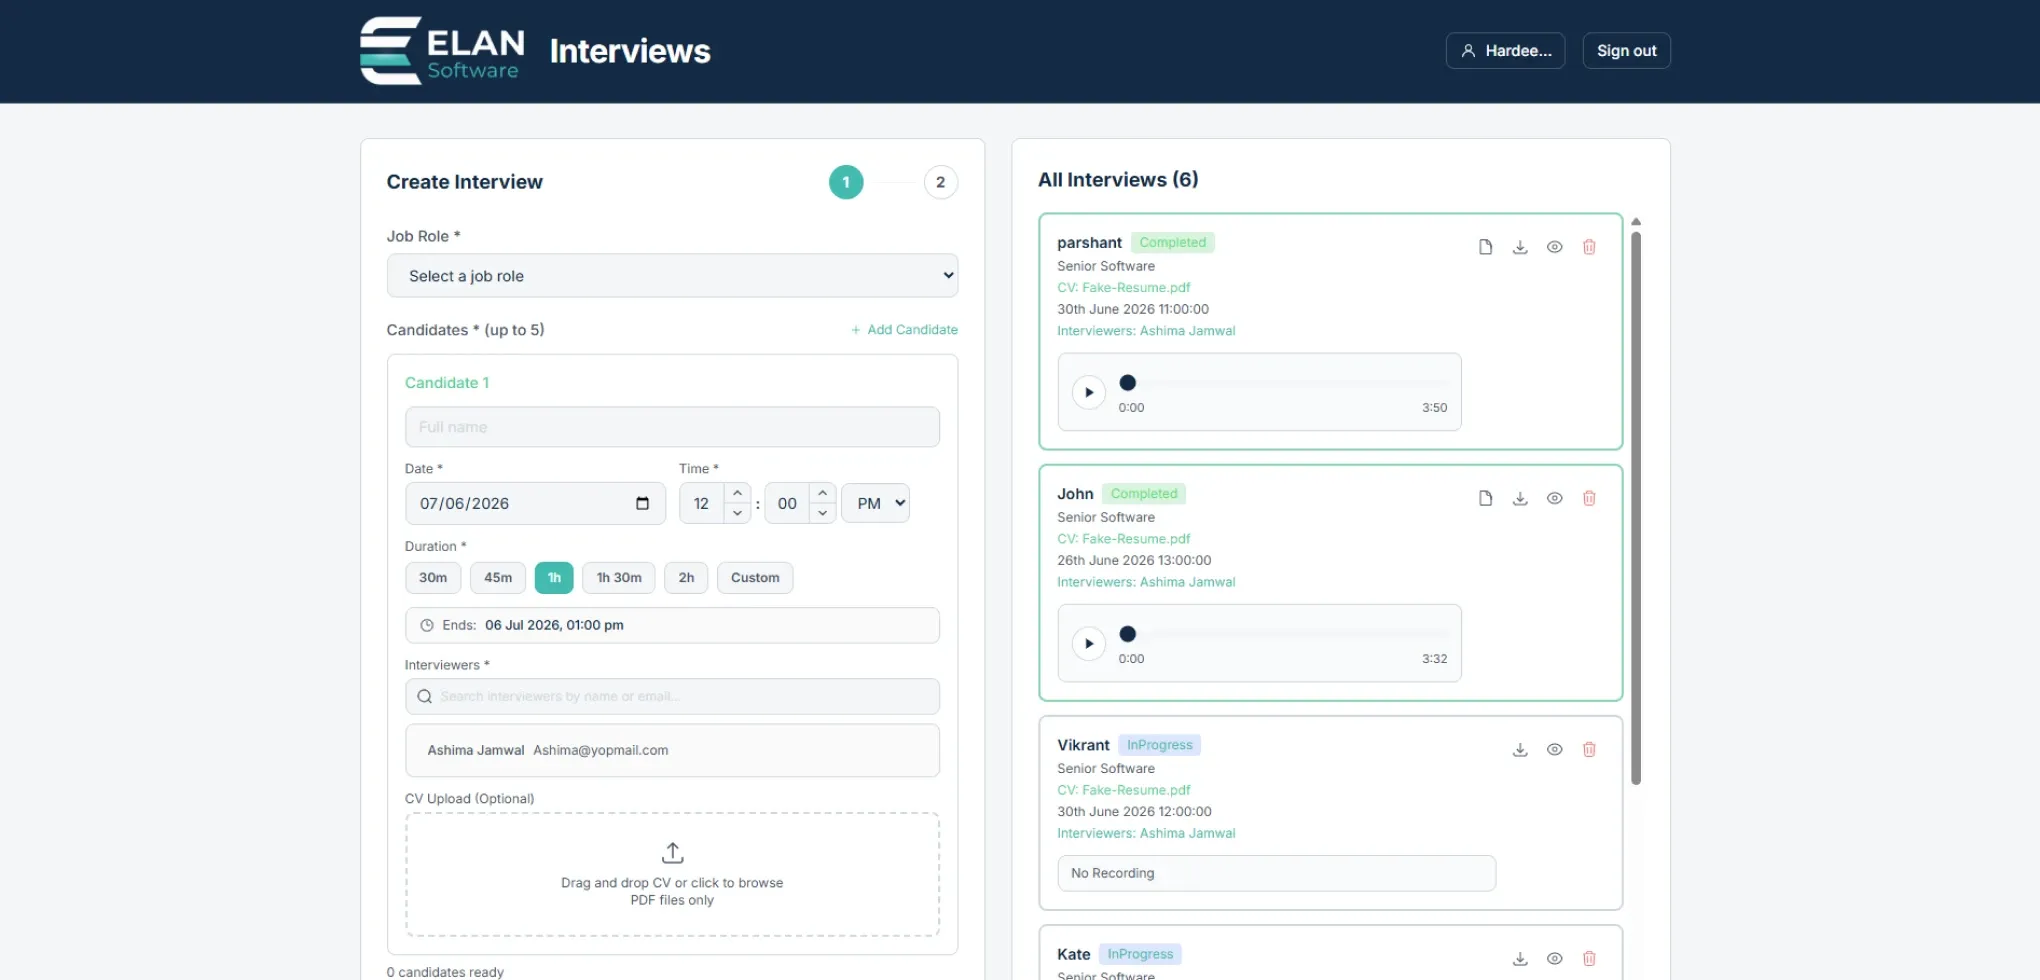Image resolution: width=2040 pixels, height=980 pixels.
Task: Click the minutes field showing 00
Action: [788, 503]
